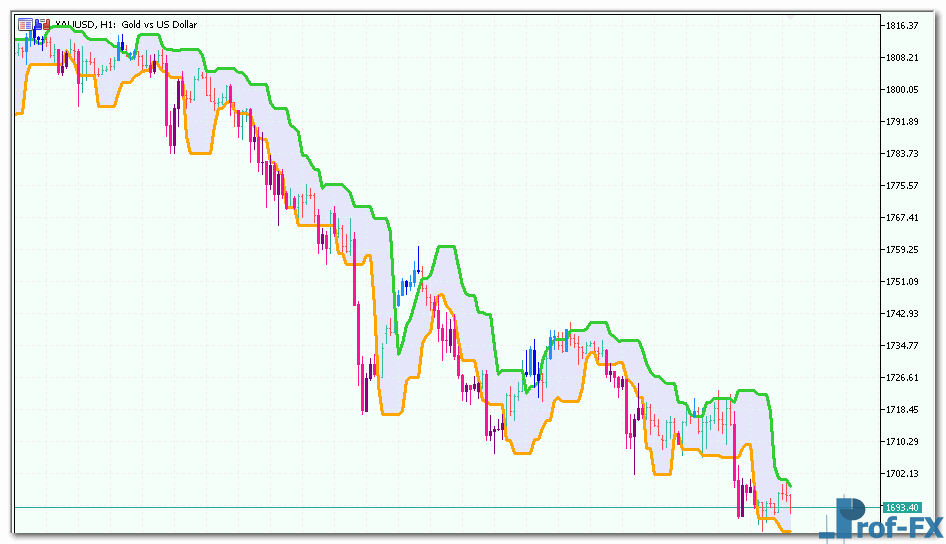Click the 1783.73 price scale label

[x=901, y=154]
